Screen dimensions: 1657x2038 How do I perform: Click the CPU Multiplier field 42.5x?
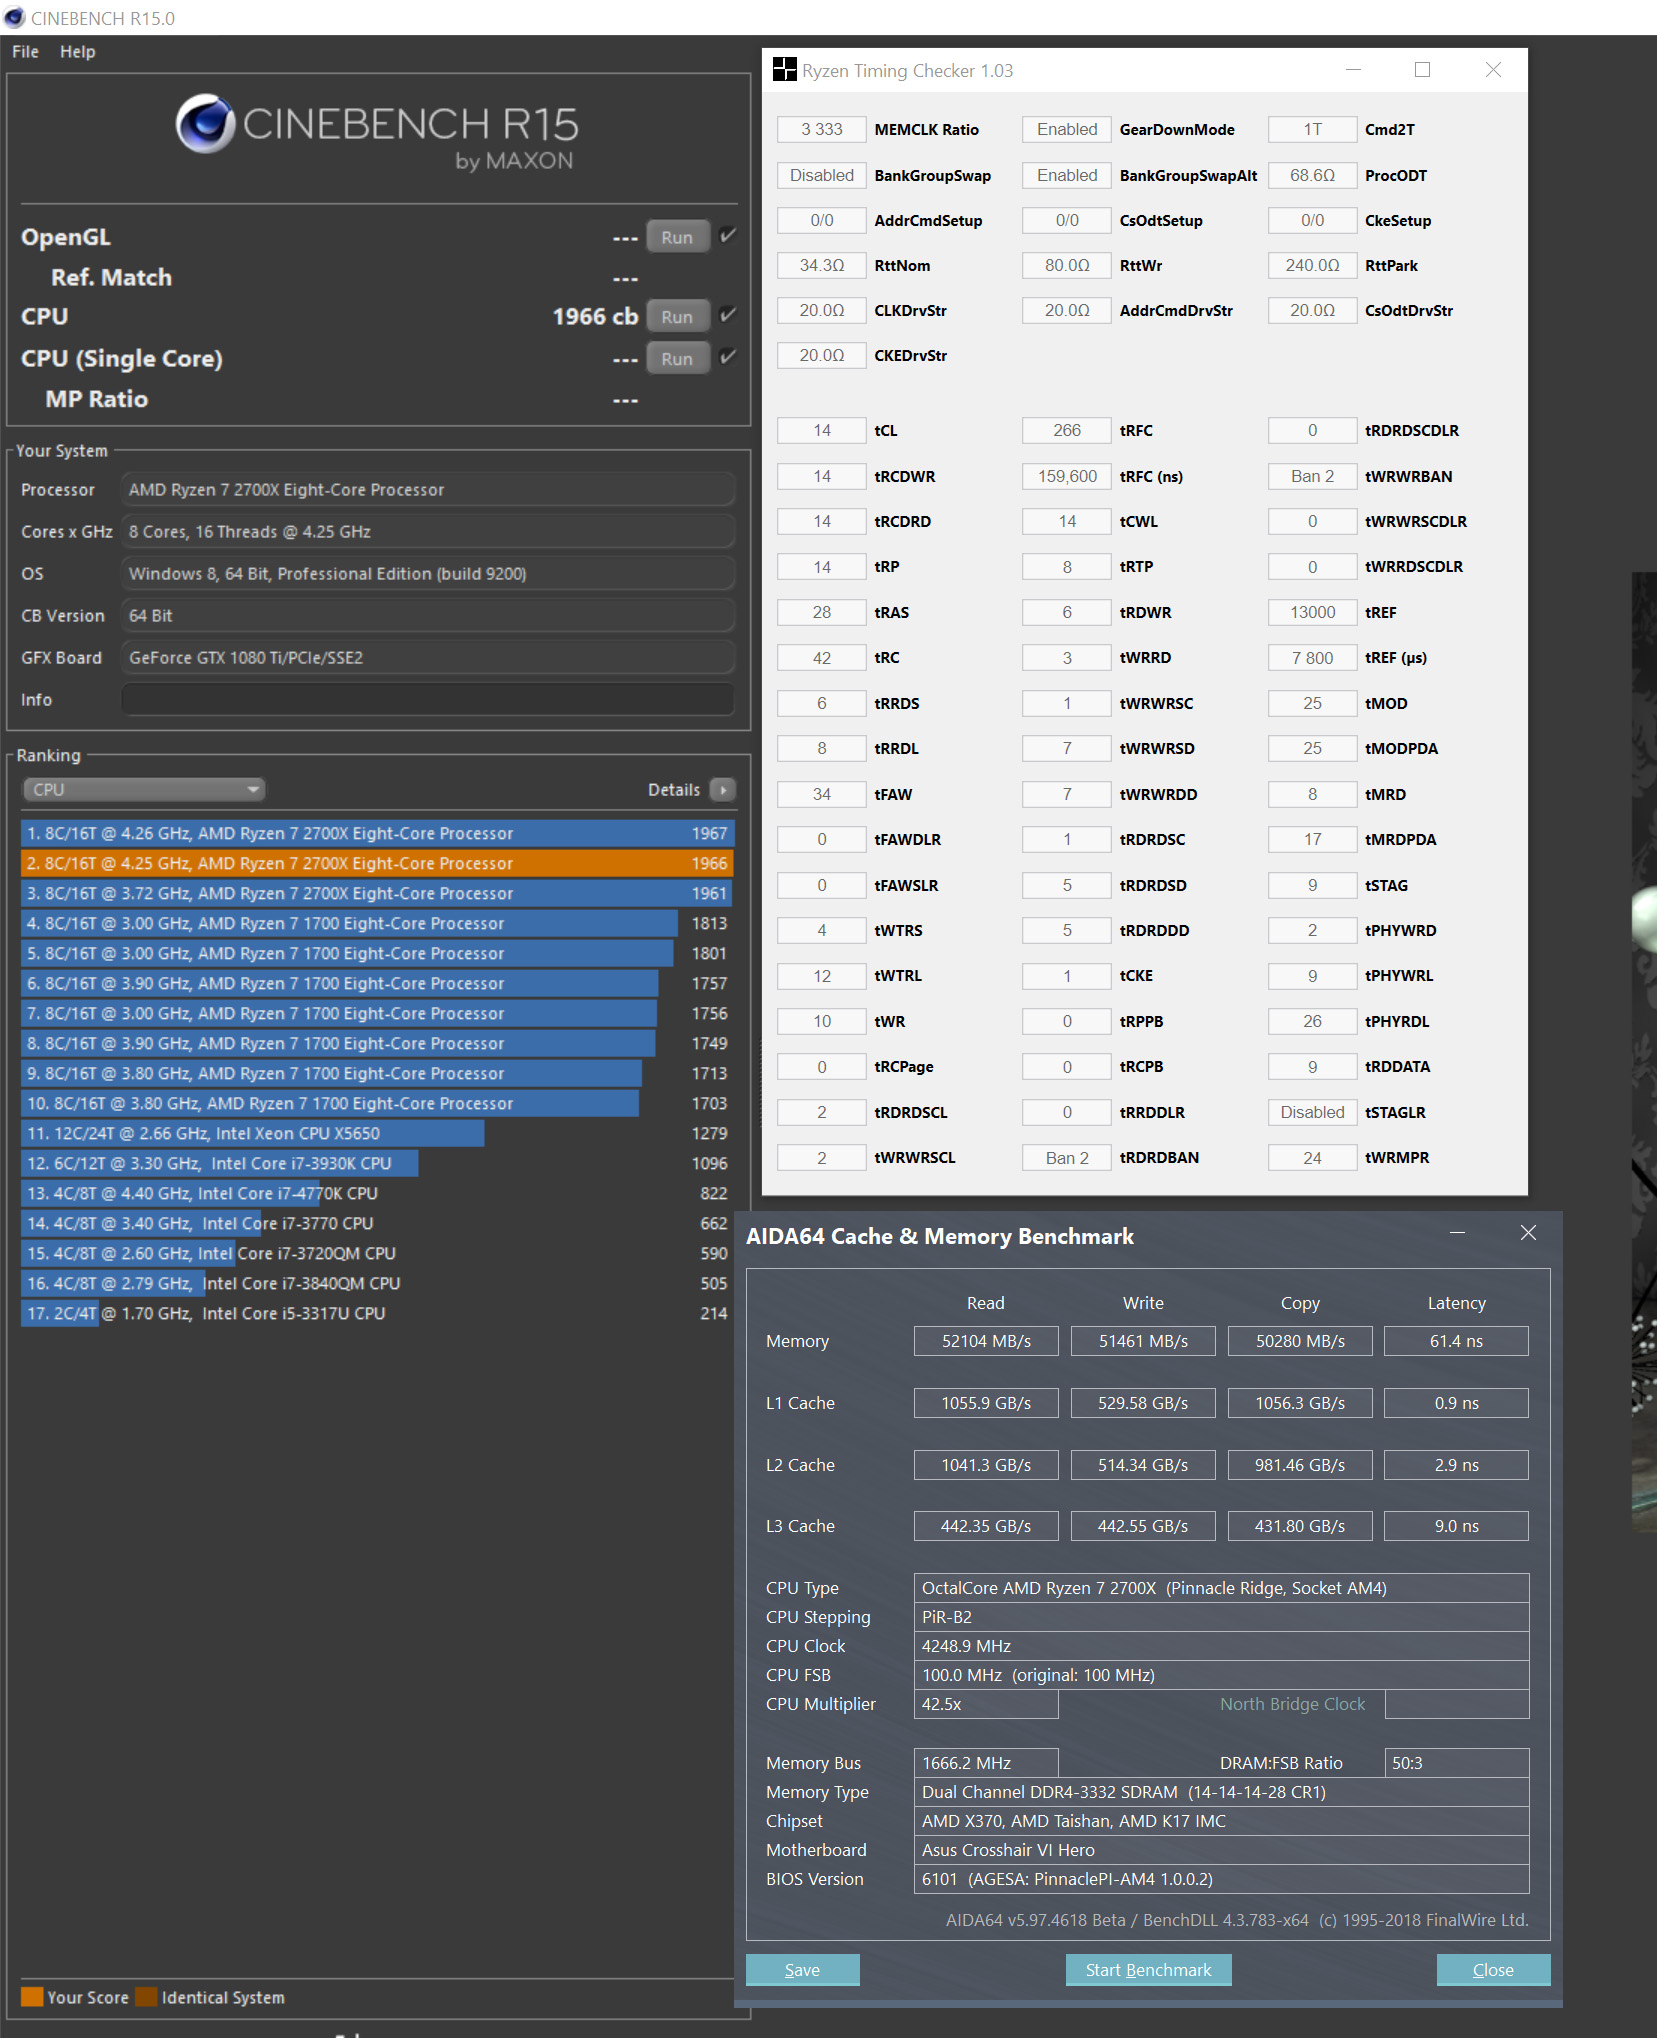(986, 1704)
